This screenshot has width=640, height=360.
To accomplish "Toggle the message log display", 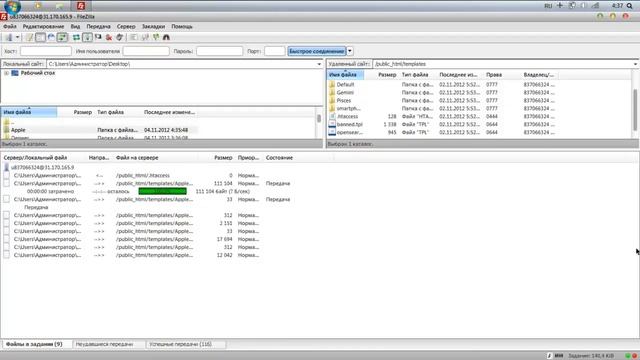I will (x=29, y=37).
